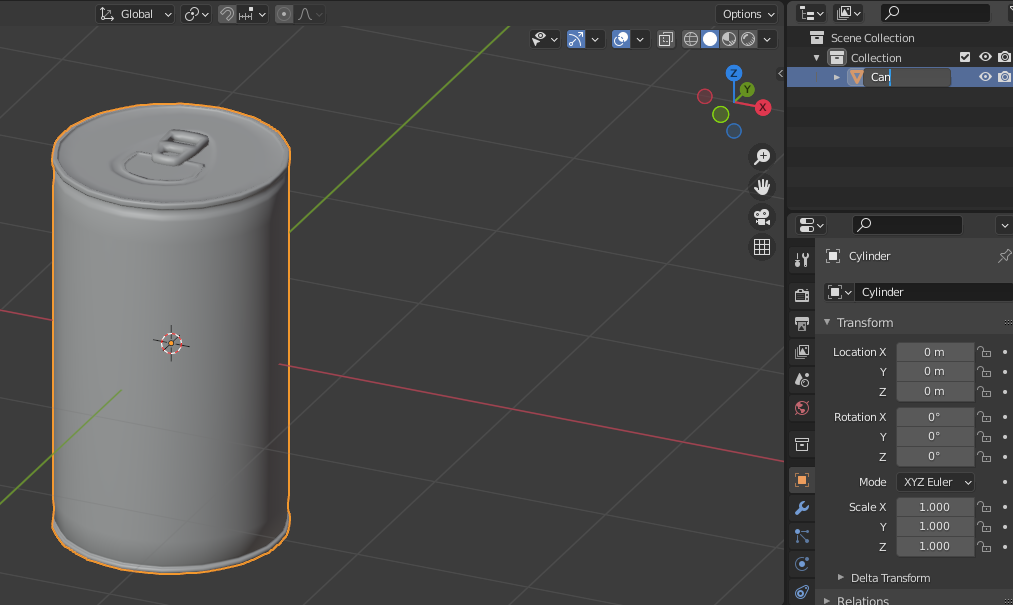Toggle X-ray mode in viewport header

tap(664, 39)
